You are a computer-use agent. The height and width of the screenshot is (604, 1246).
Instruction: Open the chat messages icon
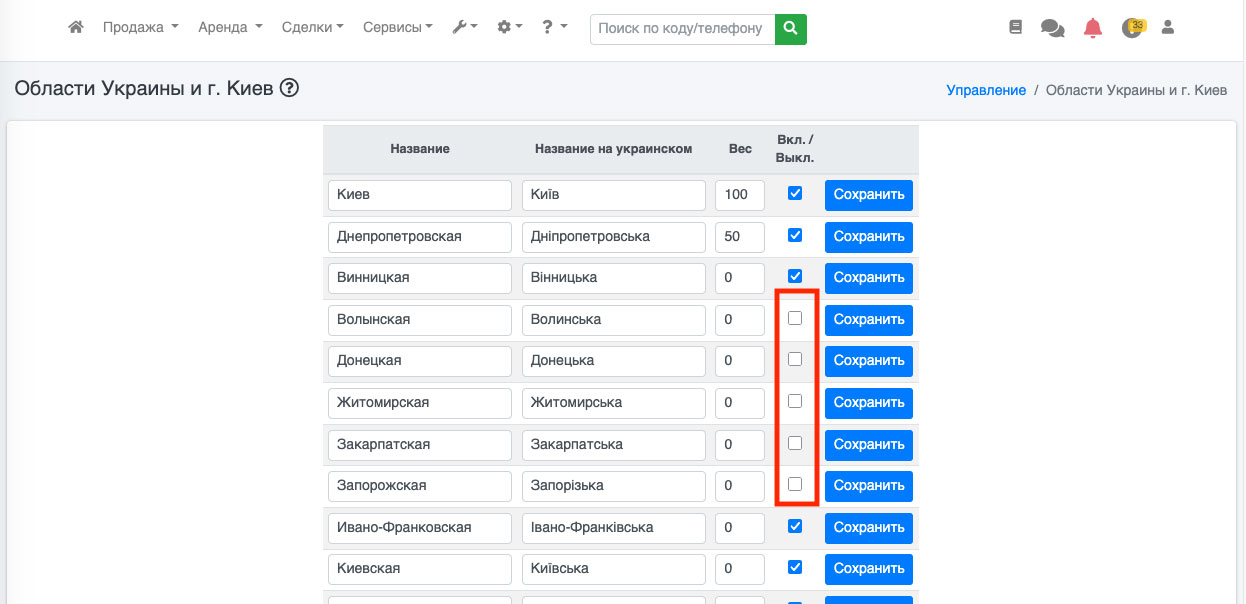[1052, 29]
